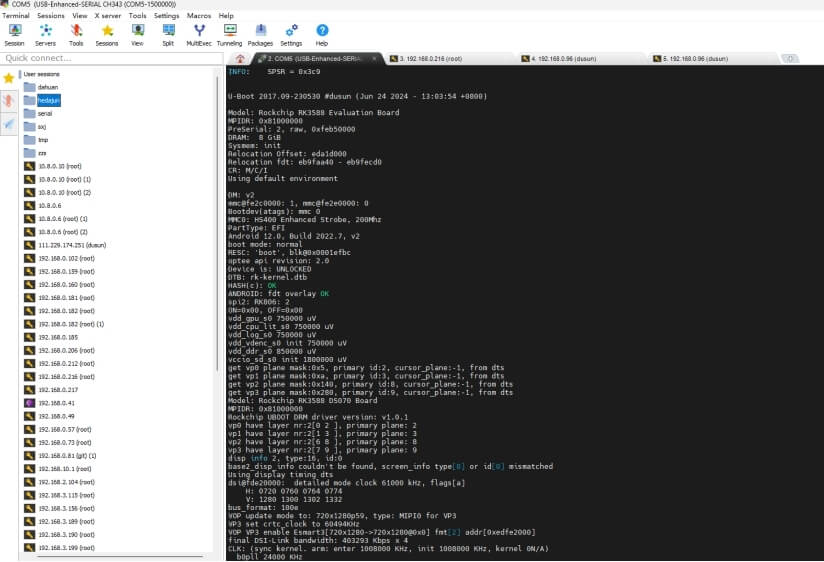The width and height of the screenshot is (824, 562).
Task: Click the User sessions tree root
Action: coord(42,74)
